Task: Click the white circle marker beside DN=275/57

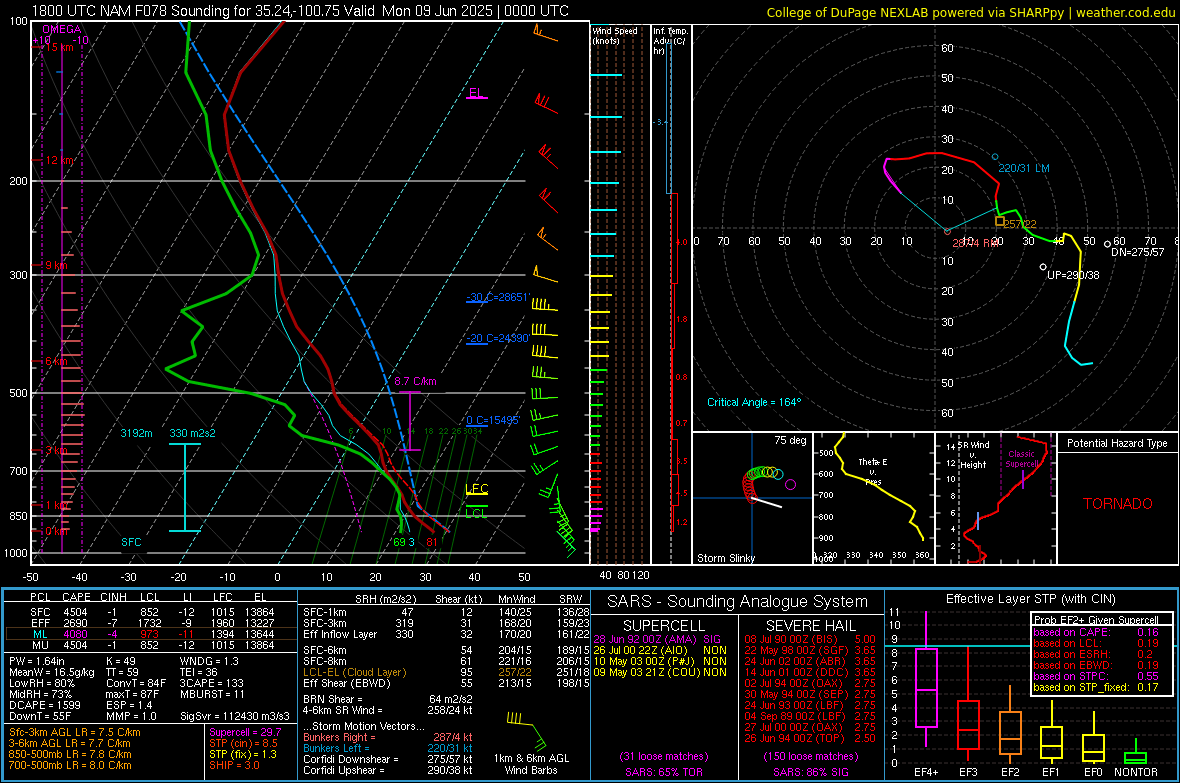Action: tap(1107, 244)
